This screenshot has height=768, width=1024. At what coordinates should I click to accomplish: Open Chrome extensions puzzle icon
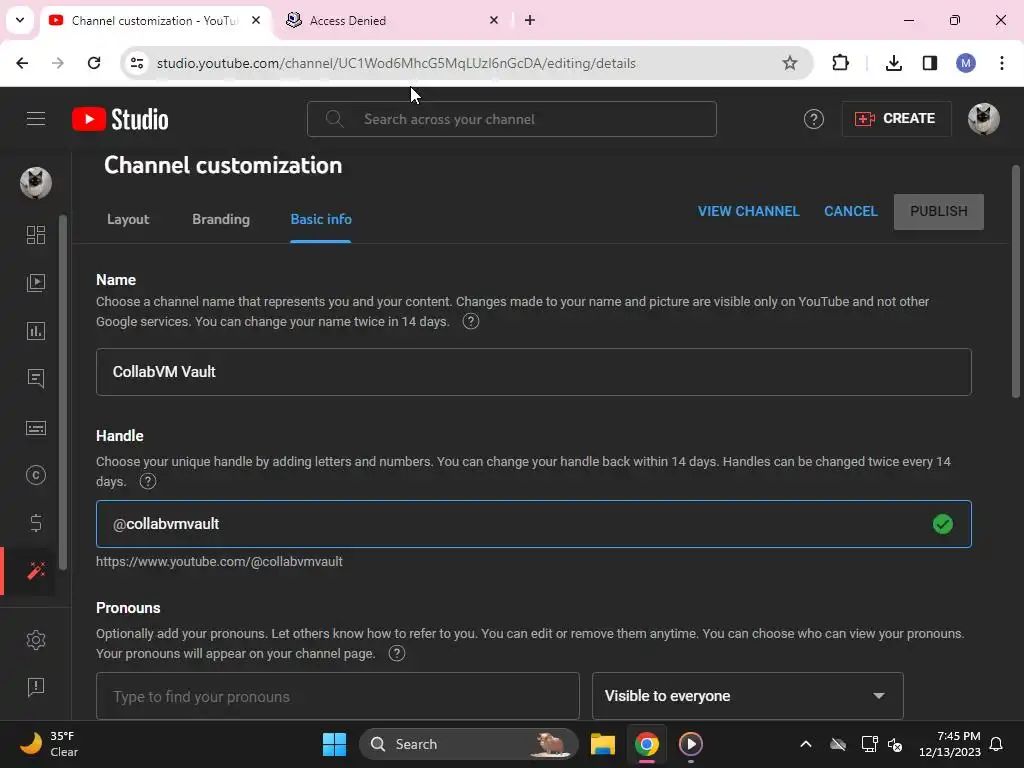[x=840, y=63]
